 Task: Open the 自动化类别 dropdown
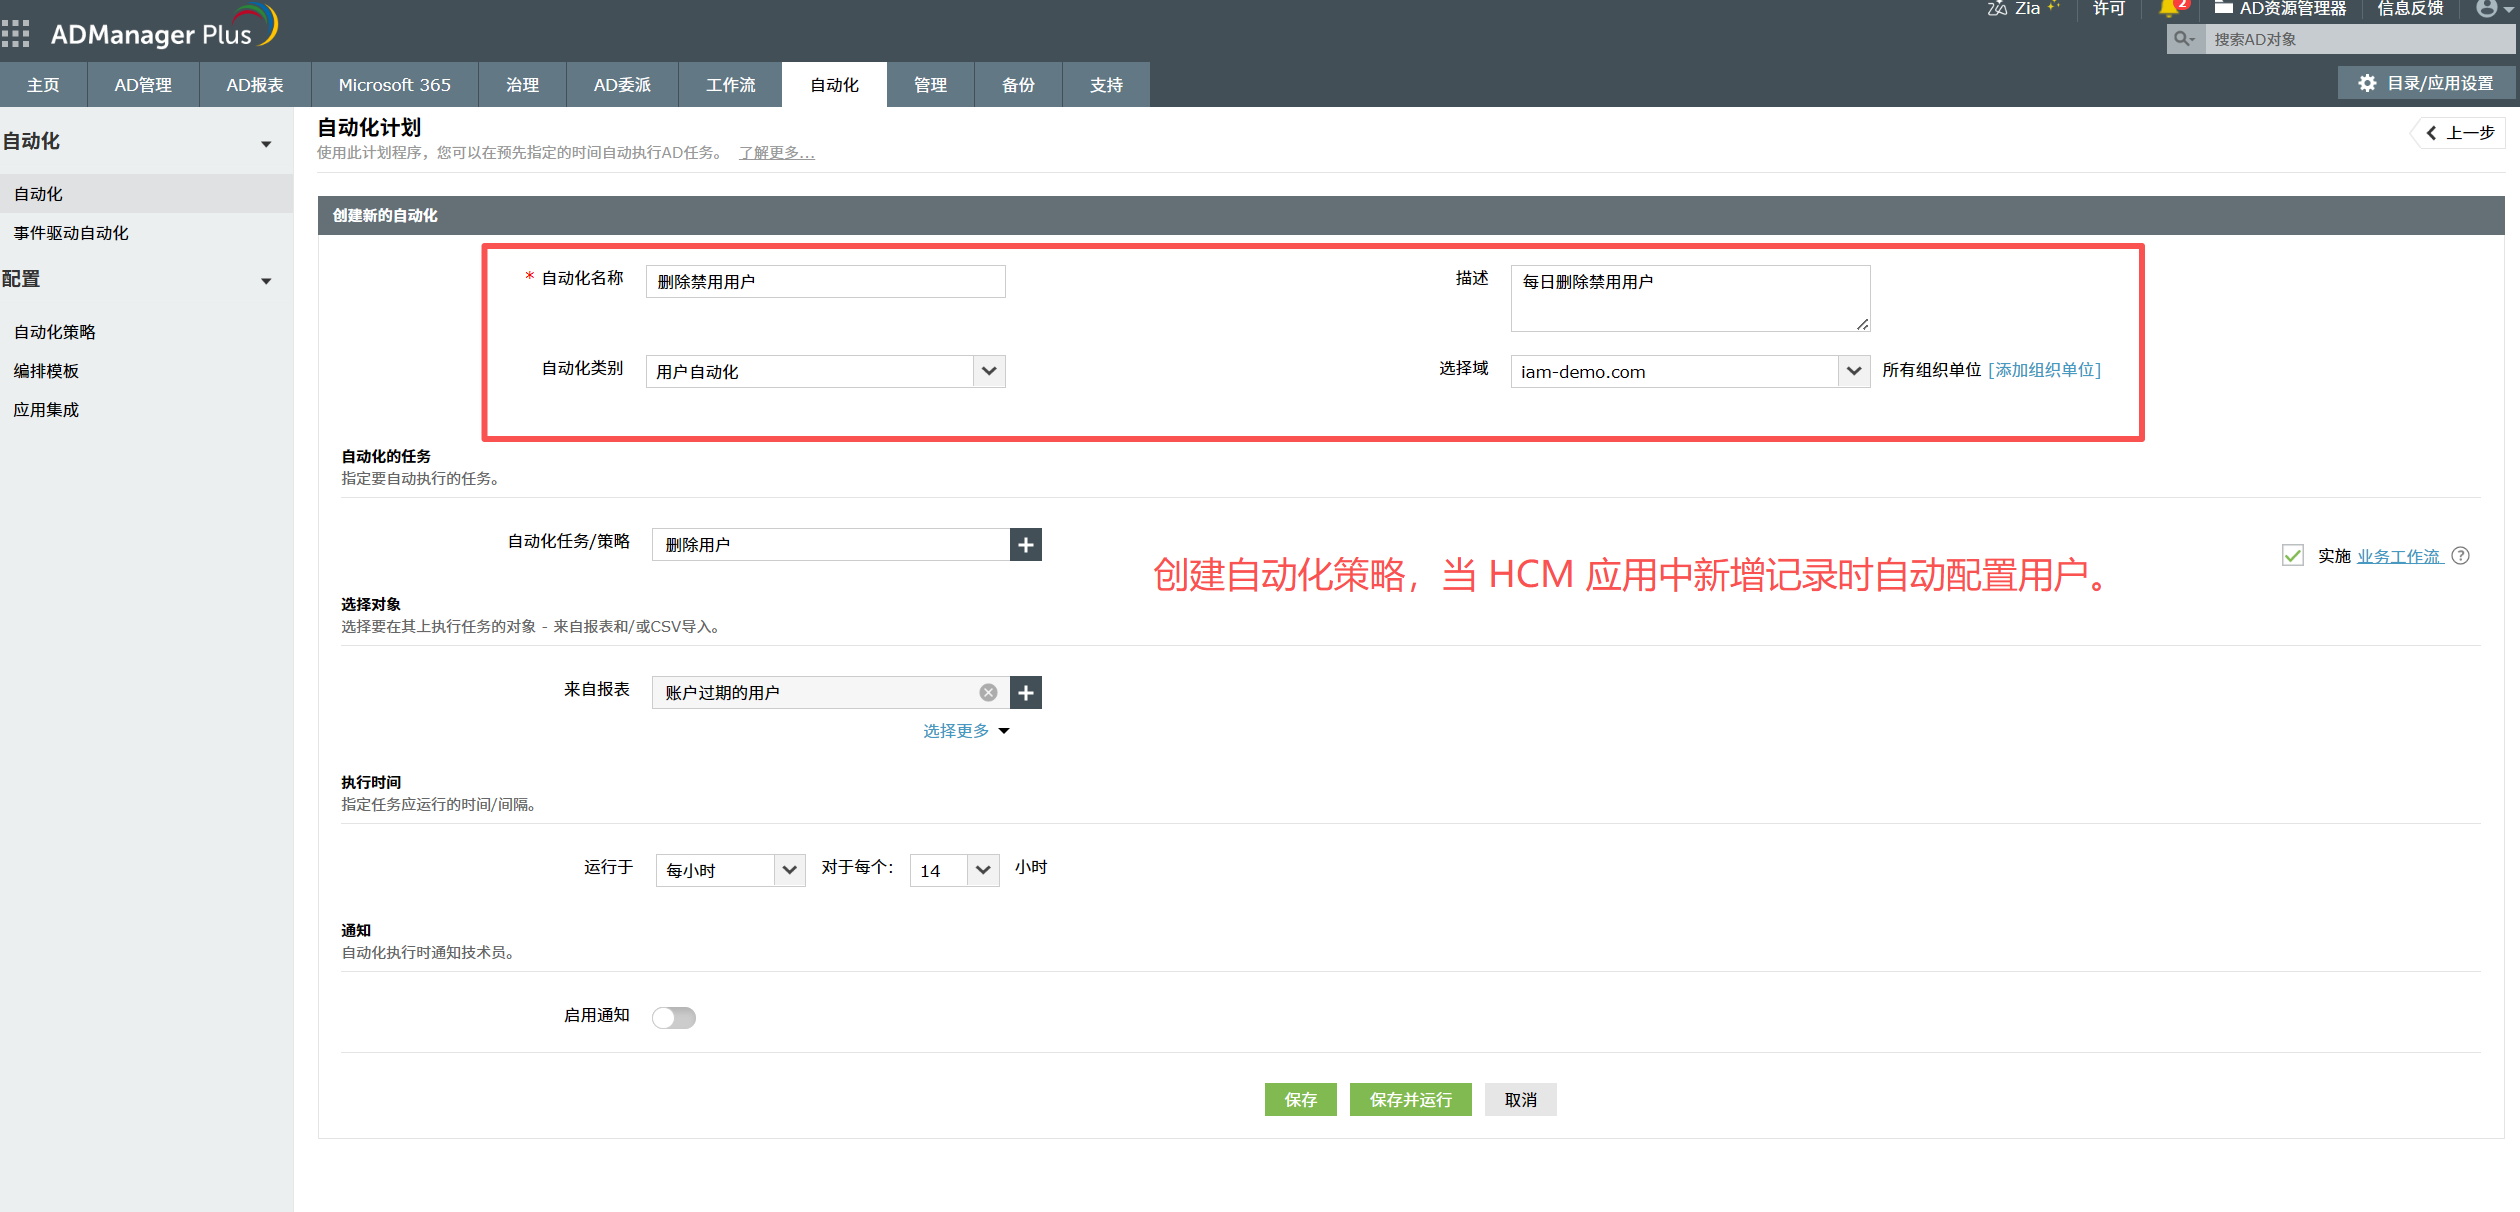coord(988,372)
